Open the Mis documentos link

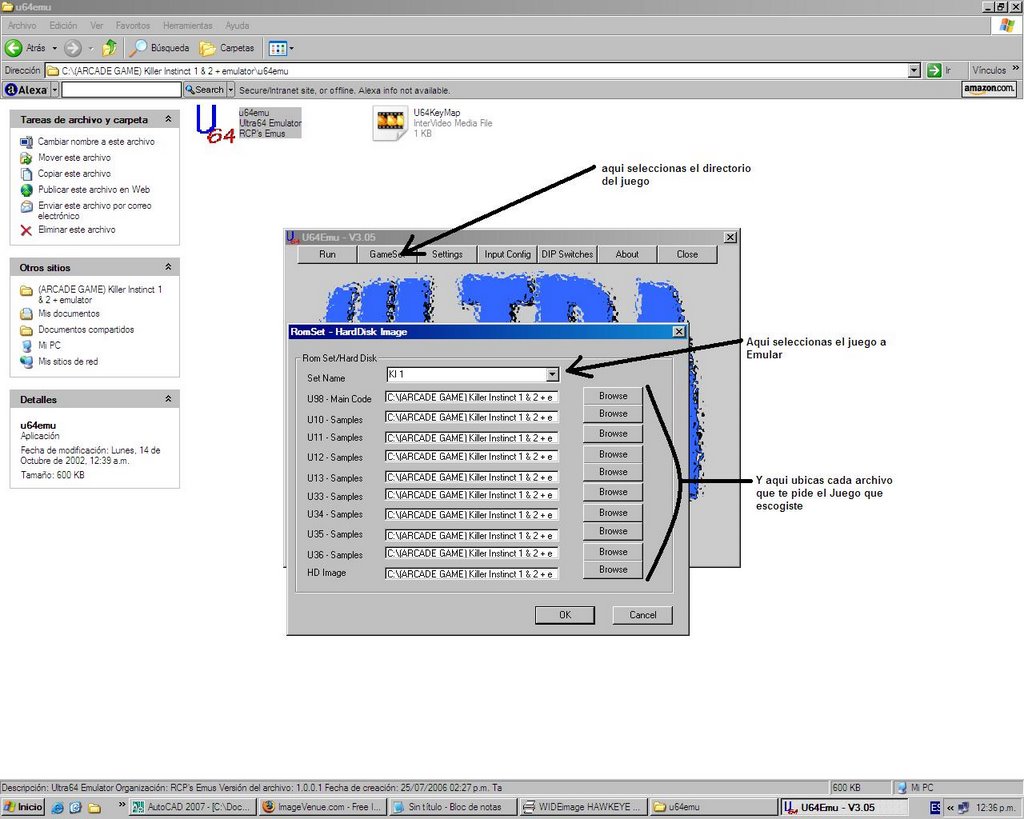69,313
